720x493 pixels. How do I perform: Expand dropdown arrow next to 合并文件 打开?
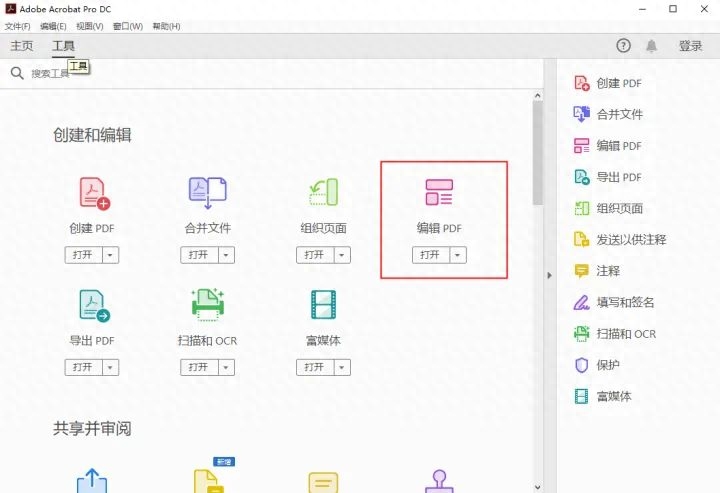[226, 255]
